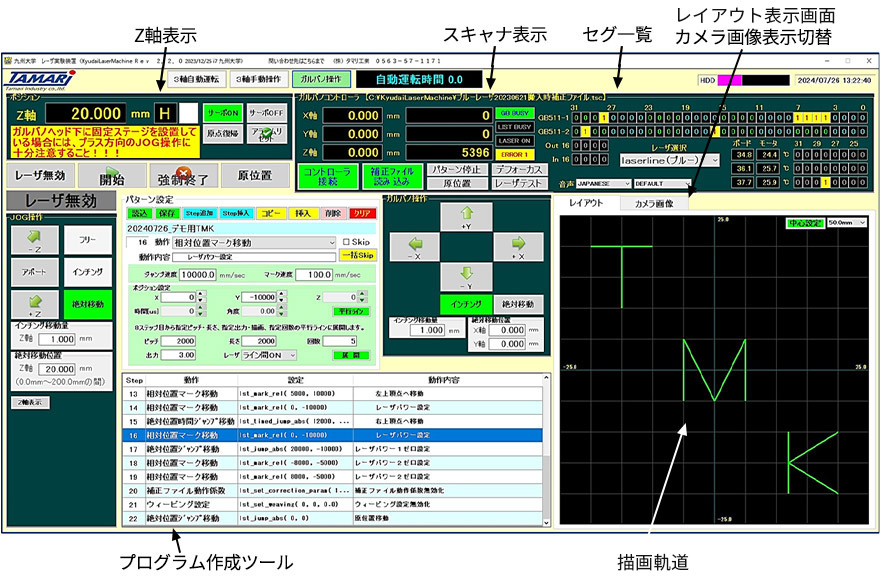This screenshot has height=586, width=880.
Task: Enable インチング mode in JOG panel
Action: [88, 271]
